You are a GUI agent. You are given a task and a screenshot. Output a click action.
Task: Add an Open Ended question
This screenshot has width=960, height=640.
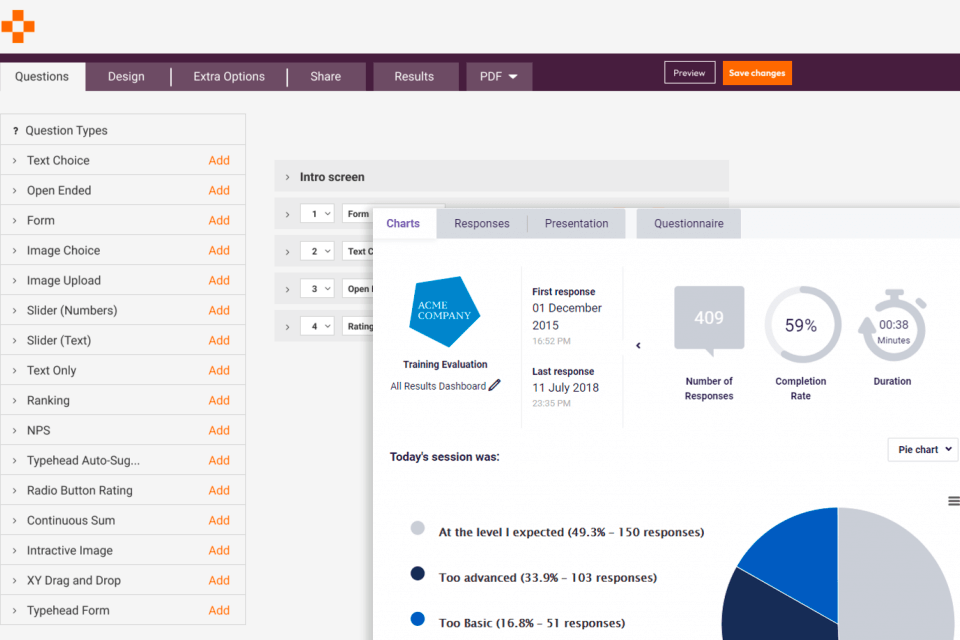219,190
